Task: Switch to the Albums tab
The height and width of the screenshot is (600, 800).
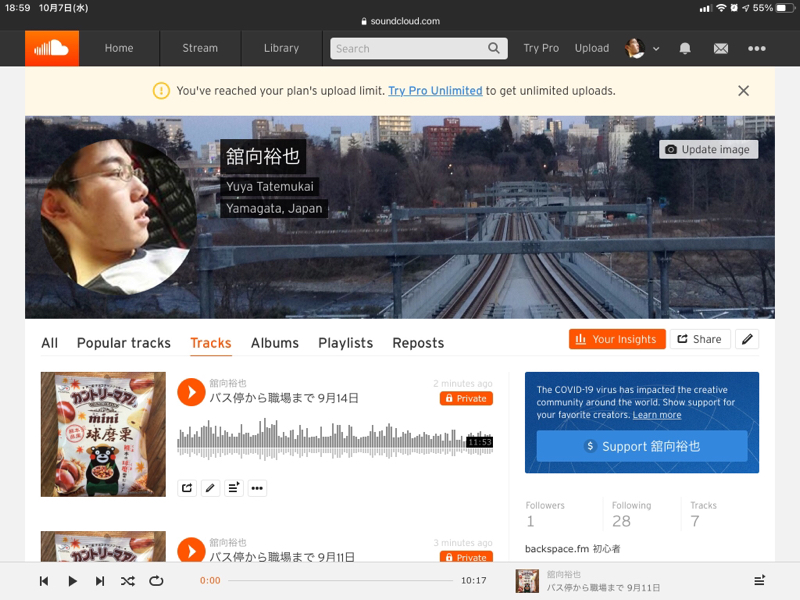Action: click(274, 343)
